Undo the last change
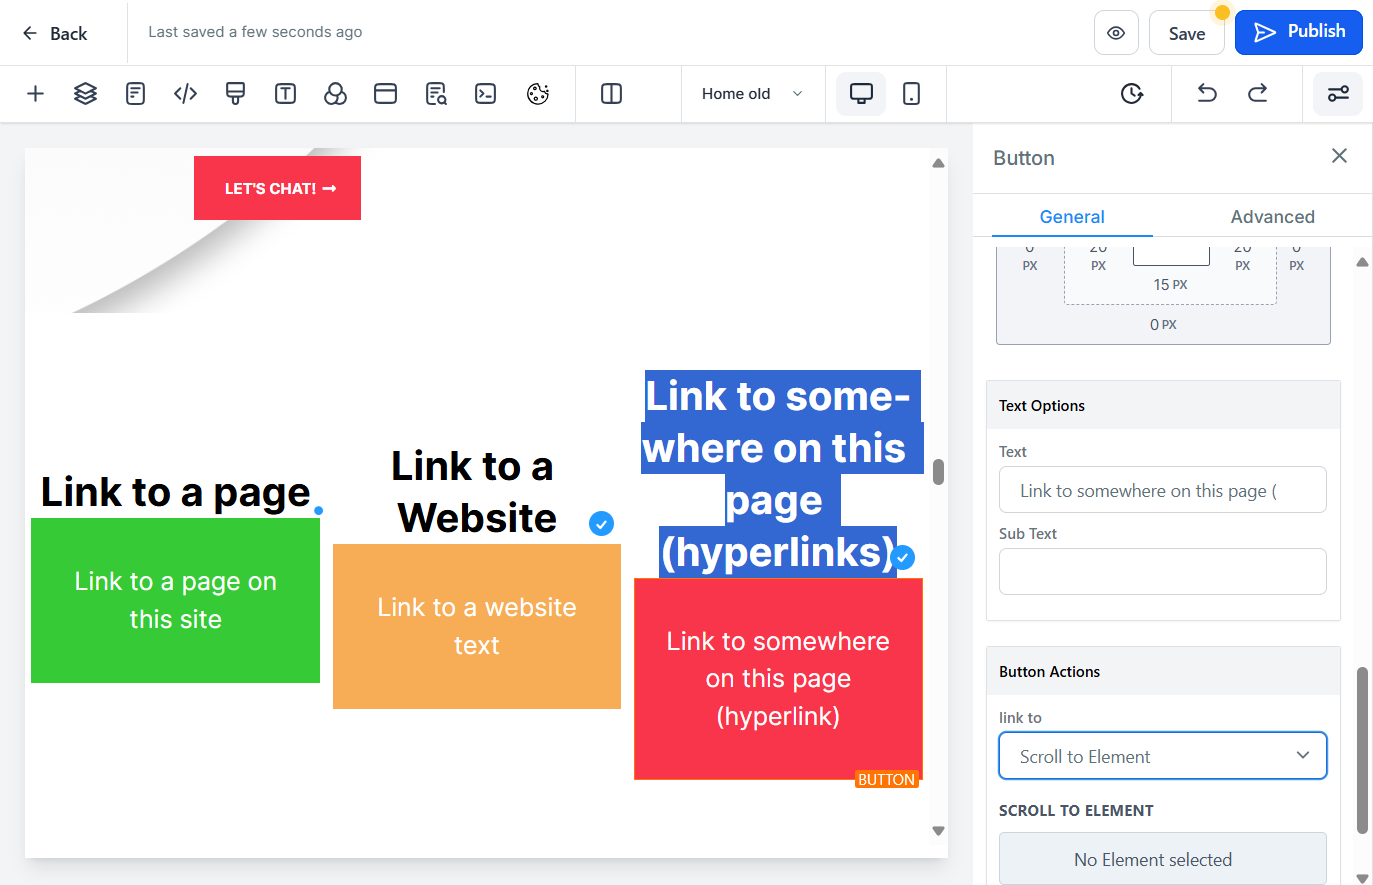The image size is (1373, 885). 1207,94
